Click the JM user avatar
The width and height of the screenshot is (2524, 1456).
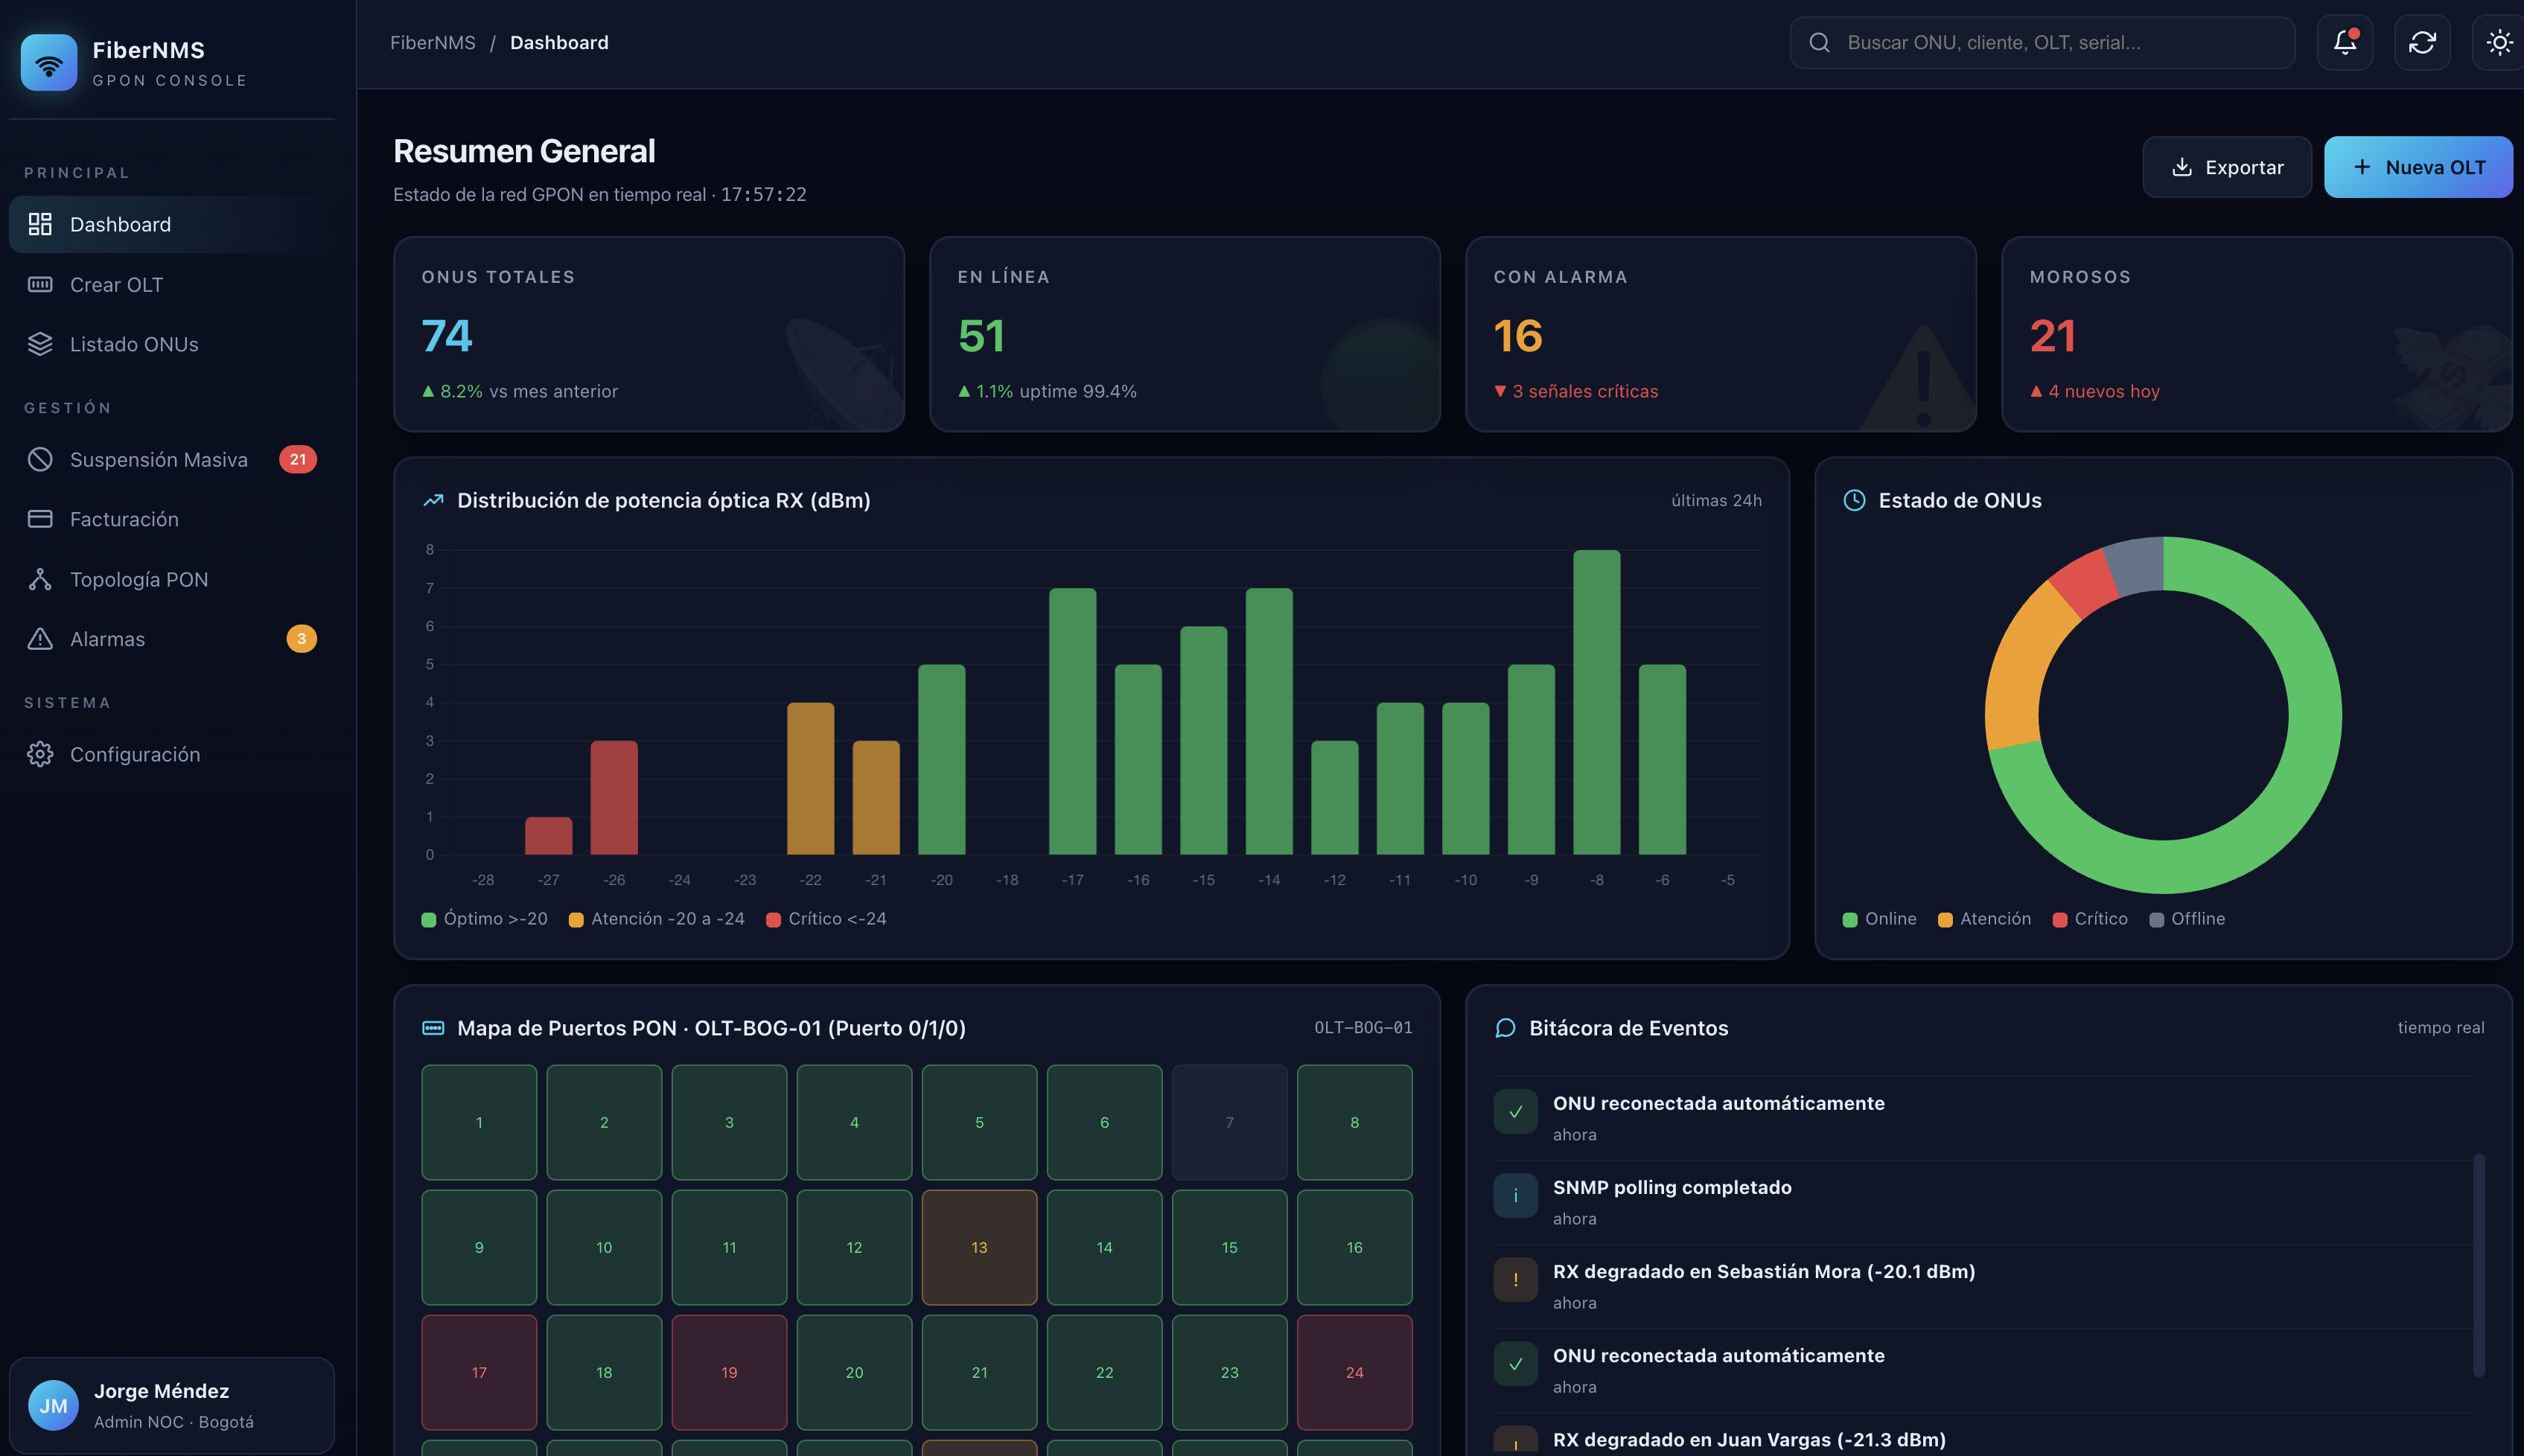[54, 1405]
